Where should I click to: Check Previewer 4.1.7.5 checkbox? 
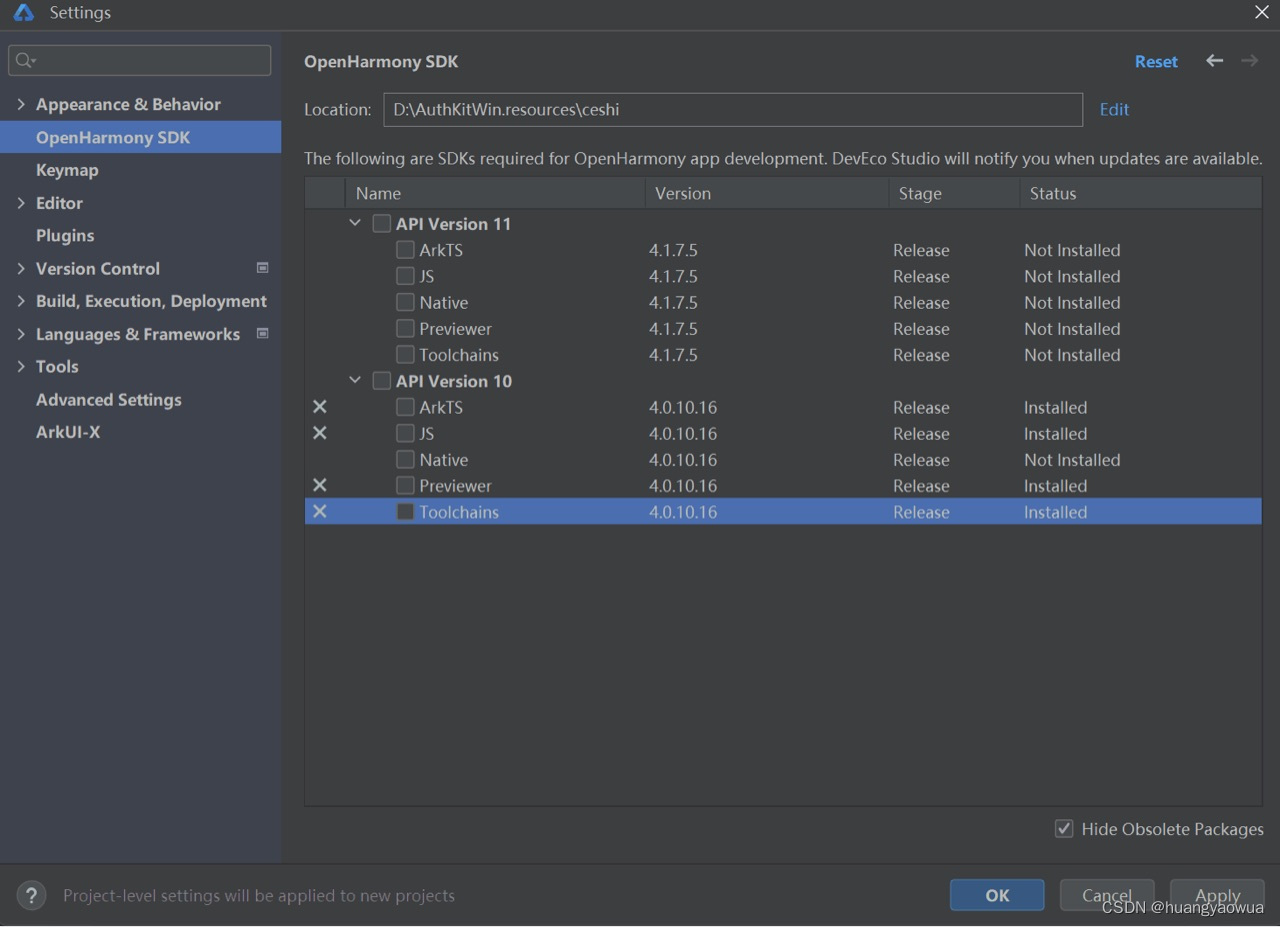tap(405, 328)
